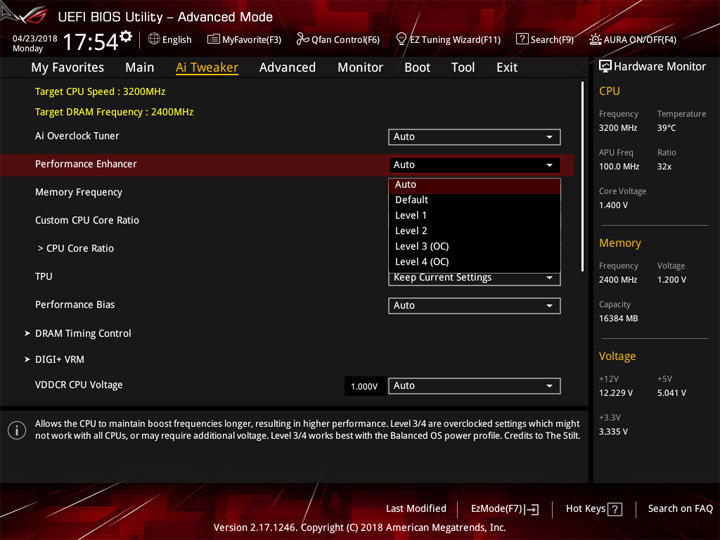Open TPU Keep Current Settings dropdown
Image resolution: width=720 pixels, height=540 pixels.
tap(474, 278)
